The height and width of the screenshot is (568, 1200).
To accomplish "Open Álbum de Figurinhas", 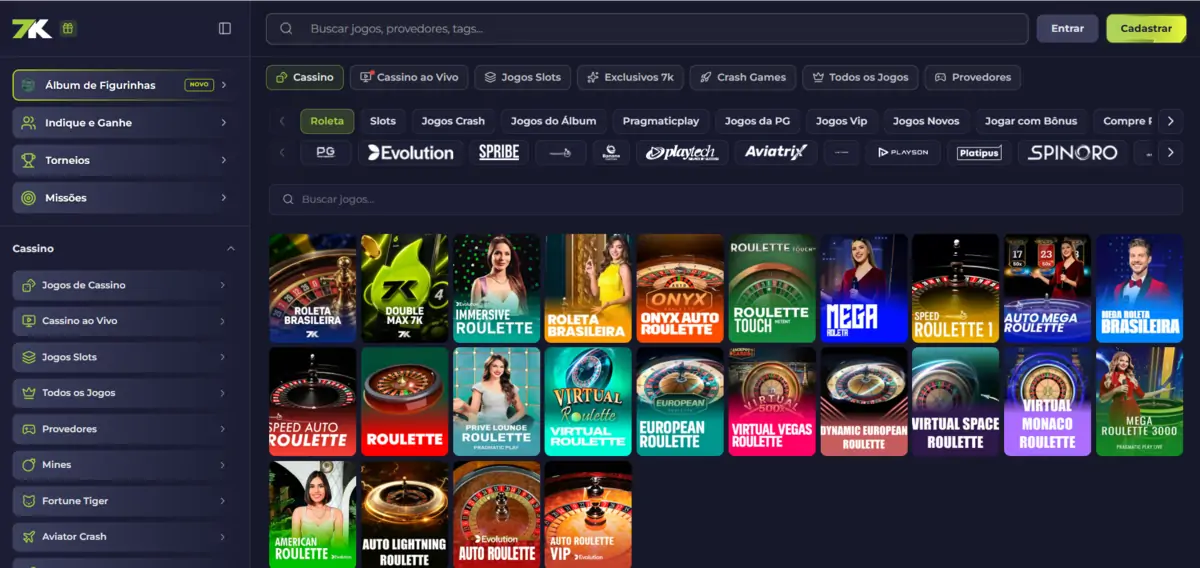I will 125,85.
